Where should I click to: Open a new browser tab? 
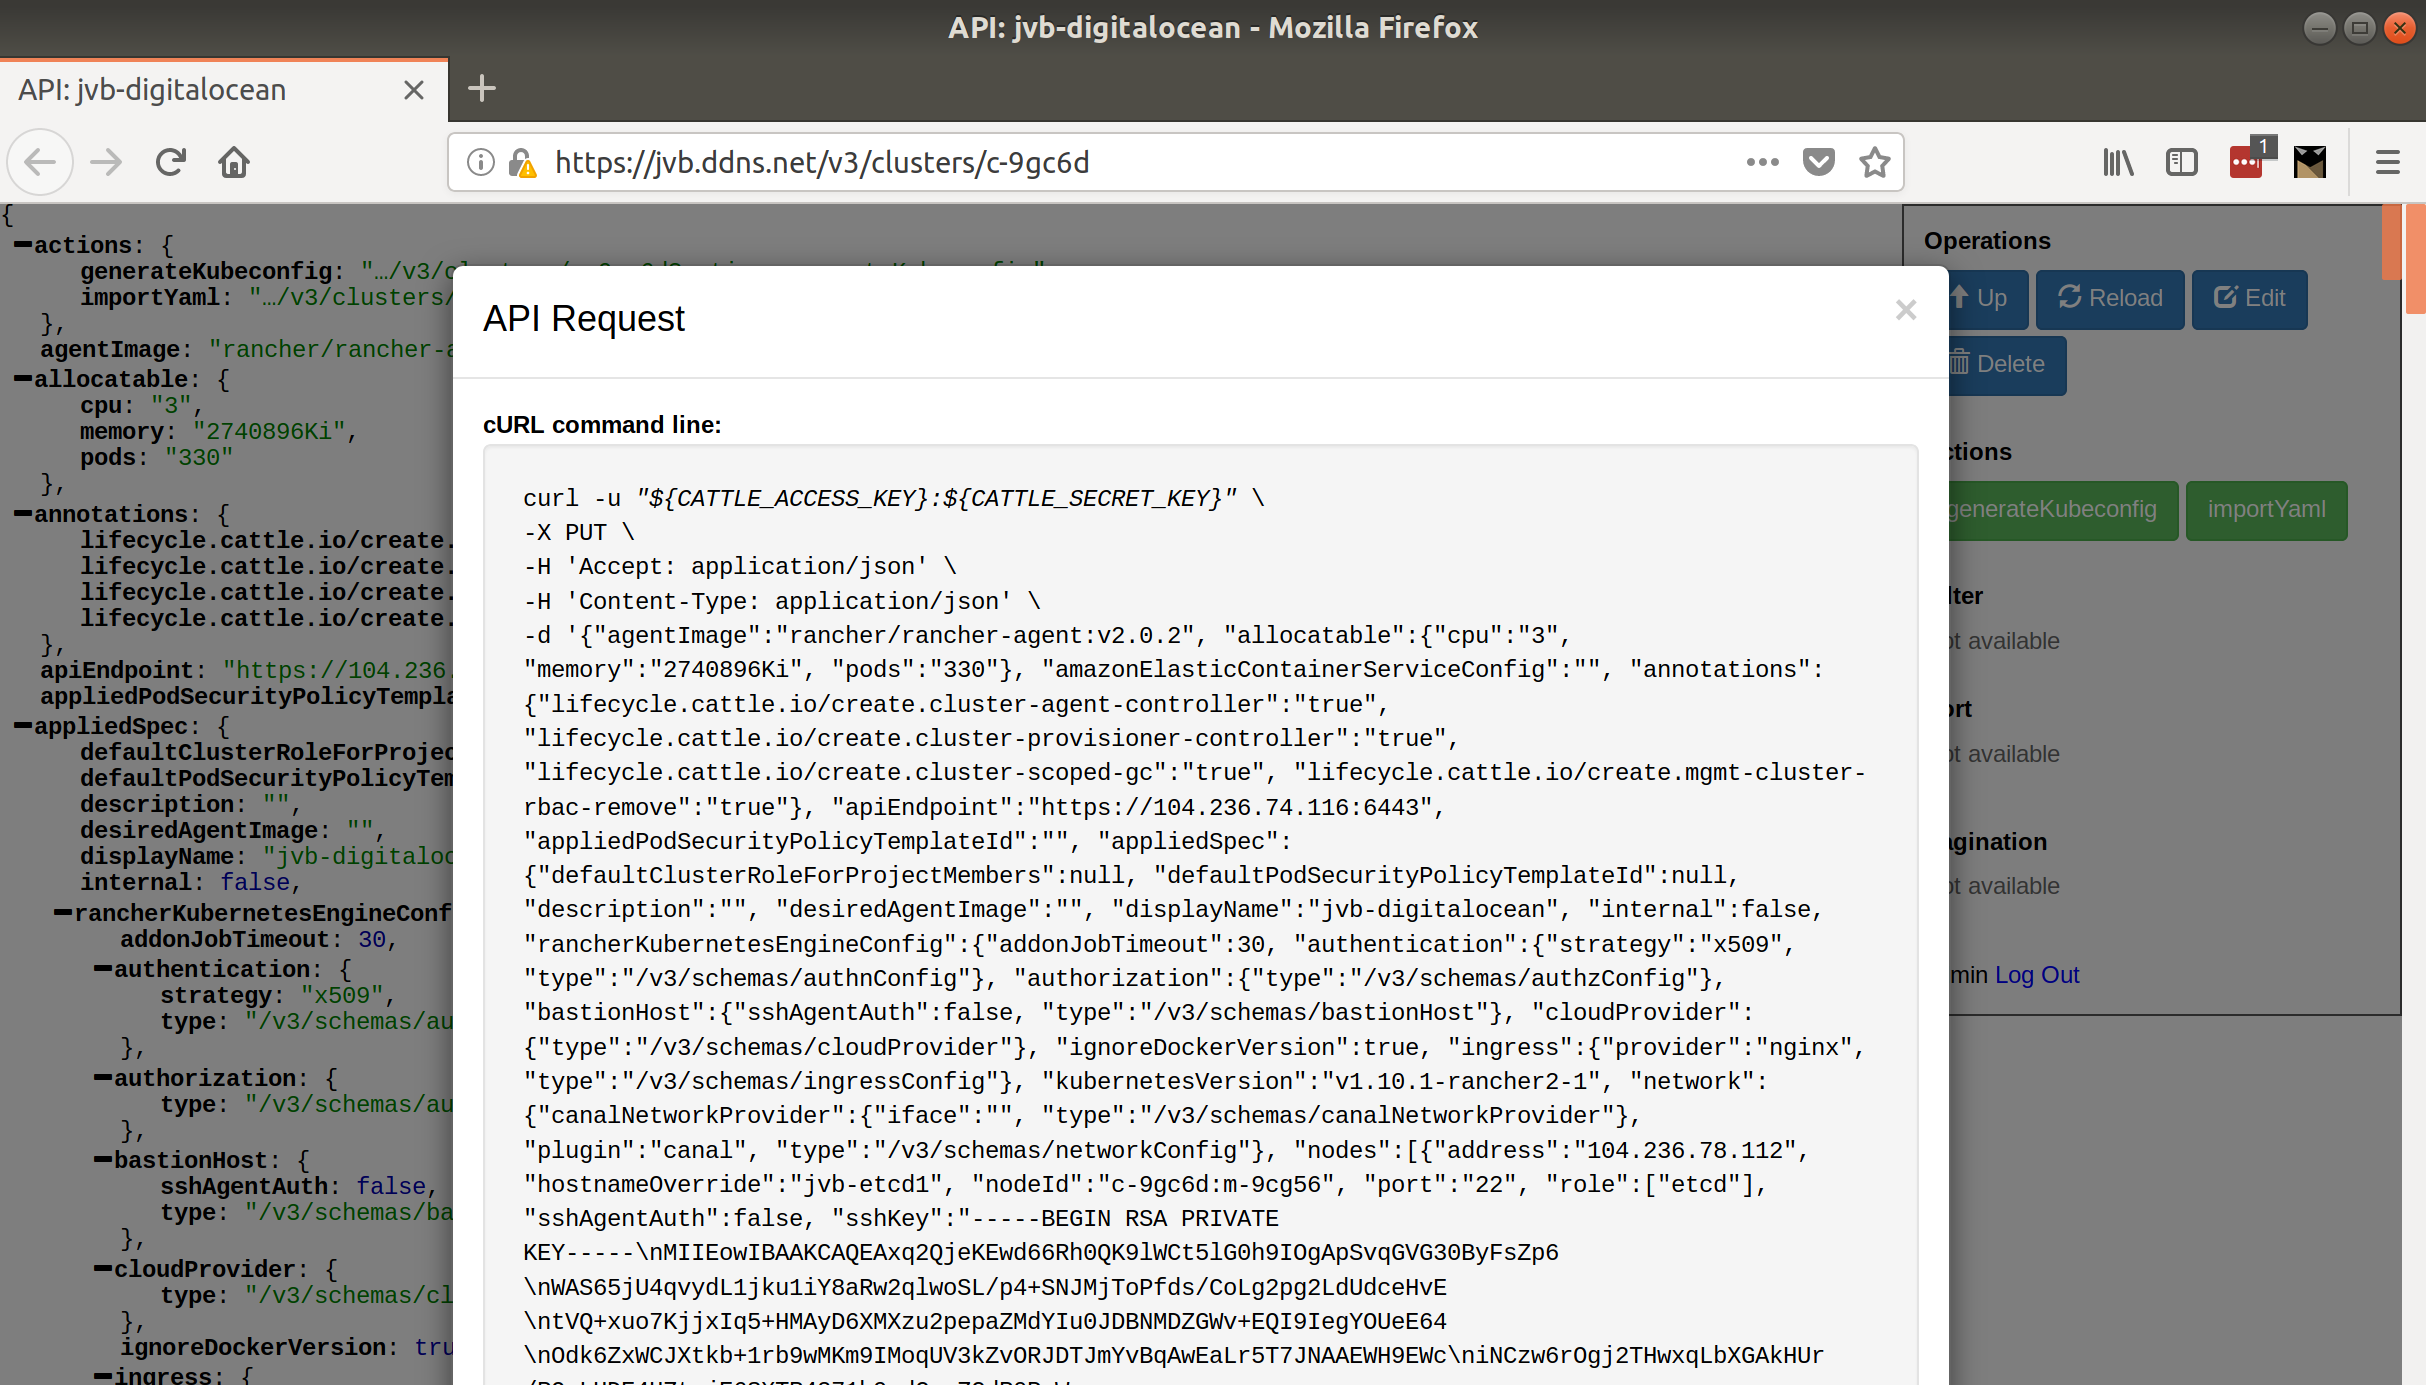(x=482, y=89)
